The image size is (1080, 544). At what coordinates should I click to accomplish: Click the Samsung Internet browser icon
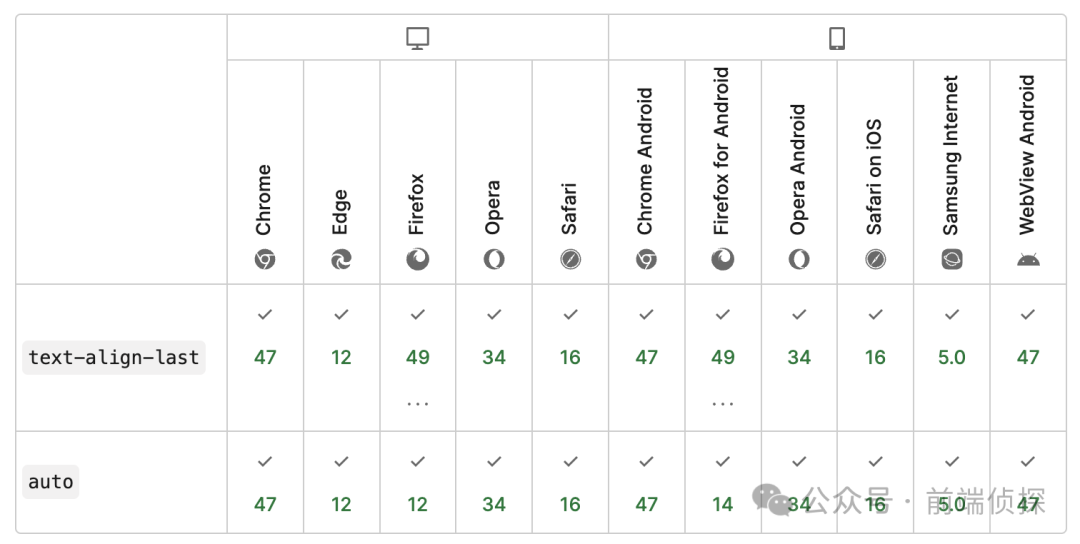[952, 260]
